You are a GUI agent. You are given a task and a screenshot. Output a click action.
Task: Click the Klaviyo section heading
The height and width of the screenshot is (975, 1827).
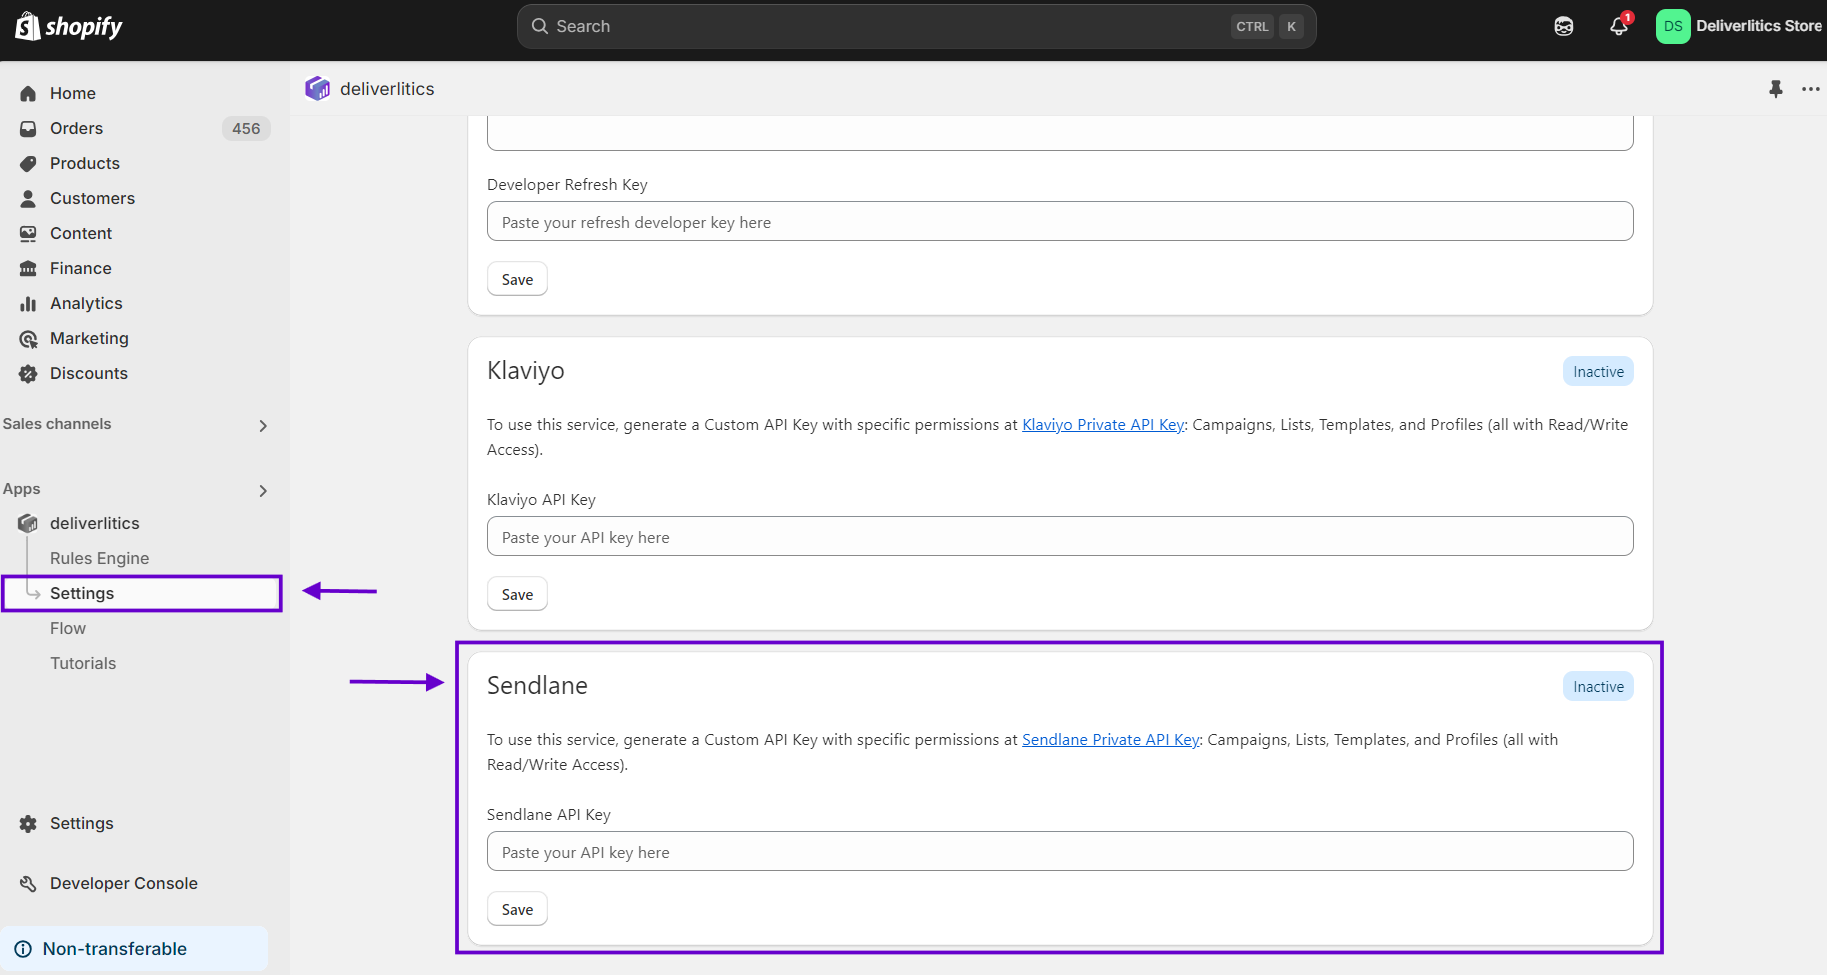tap(526, 371)
